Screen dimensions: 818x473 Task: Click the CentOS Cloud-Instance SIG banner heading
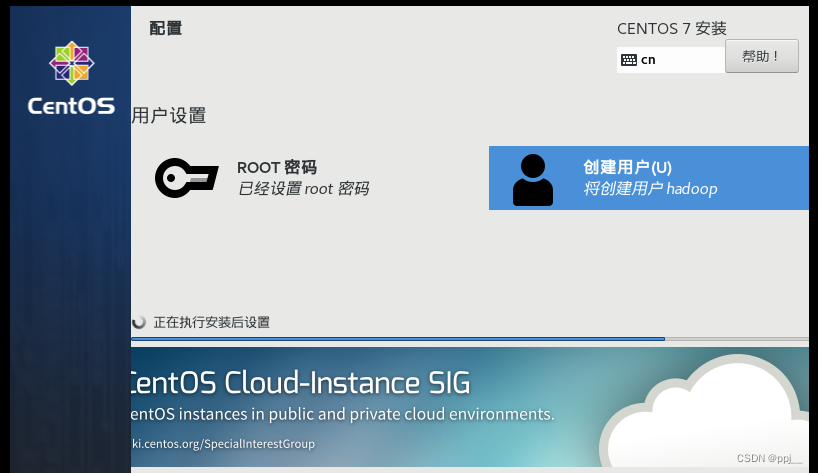point(300,383)
